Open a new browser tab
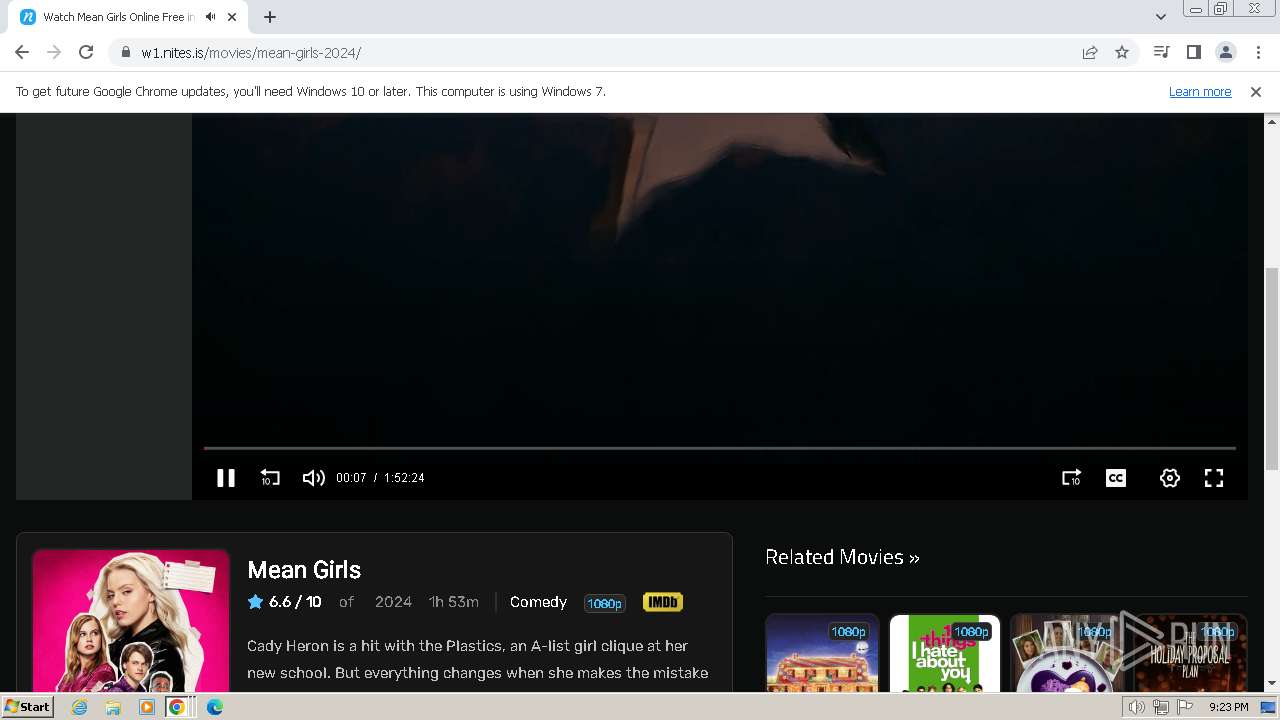1280x720 pixels. [x=270, y=17]
